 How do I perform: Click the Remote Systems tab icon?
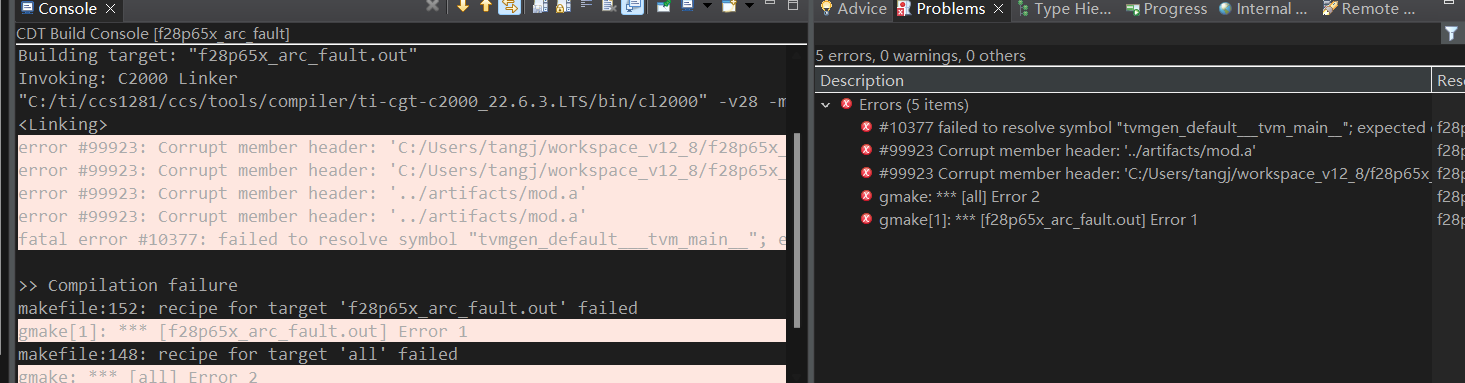click(x=1329, y=9)
